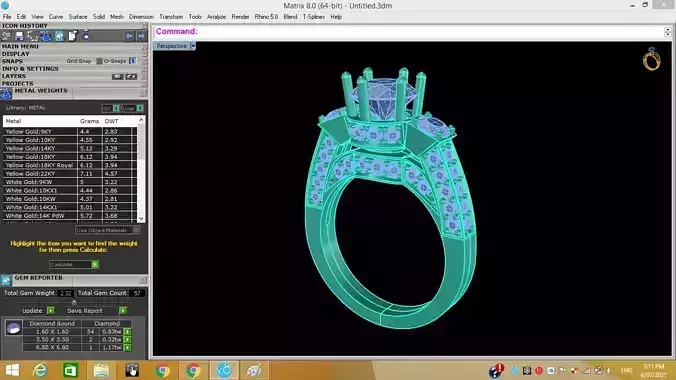Click green arrow on the 3.50 X 3.50 row
The height and width of the screenshot is (380, 676).
pos(128,339)
